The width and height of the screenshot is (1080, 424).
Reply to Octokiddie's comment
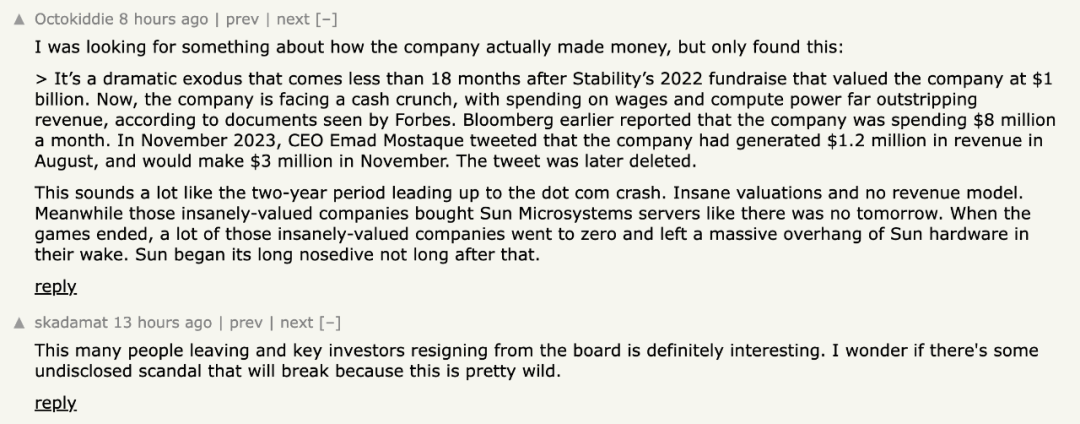pos(55,286)
